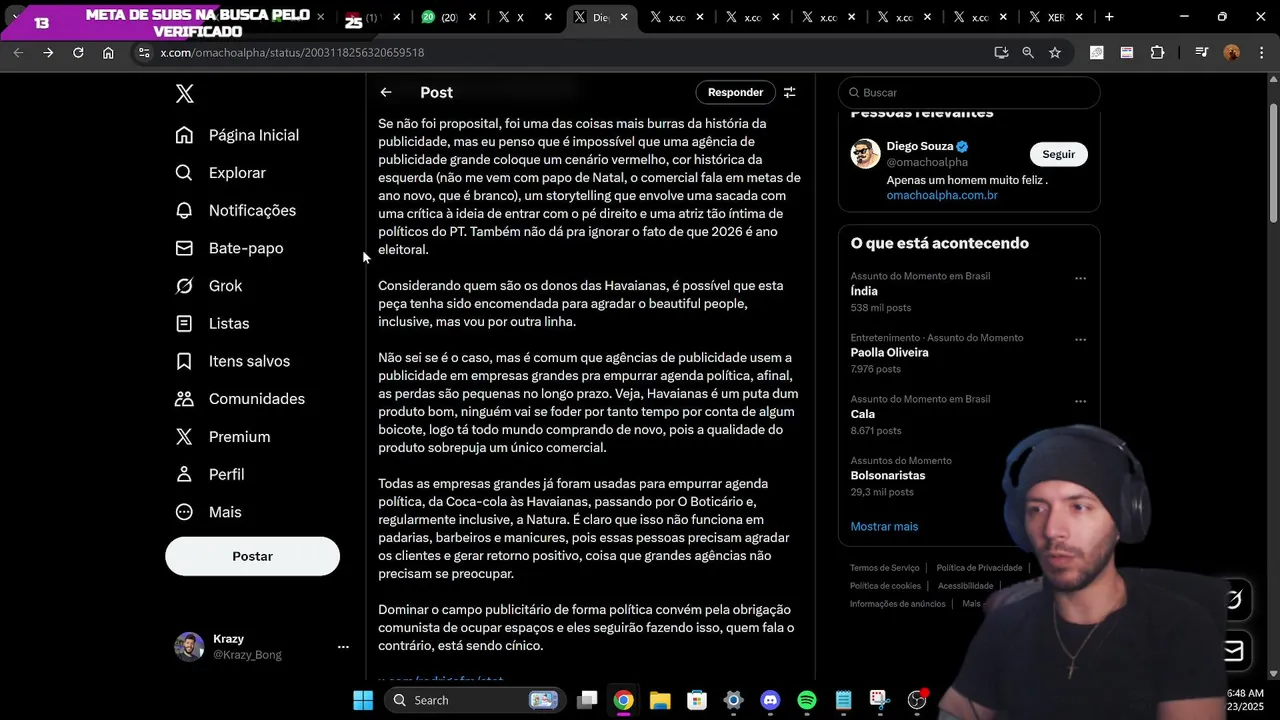This screenshot has height=720, width=1280.
Task: Click the browser forward arrow
Action: pyautogui.click(x=48, y=52)
